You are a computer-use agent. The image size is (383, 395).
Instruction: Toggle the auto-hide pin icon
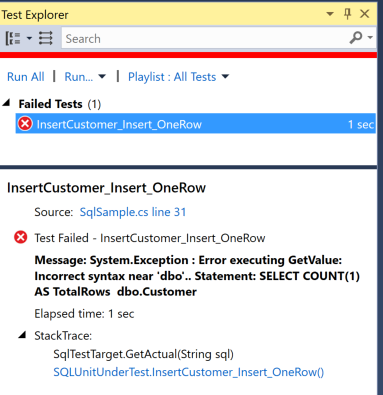pos(347,14)
